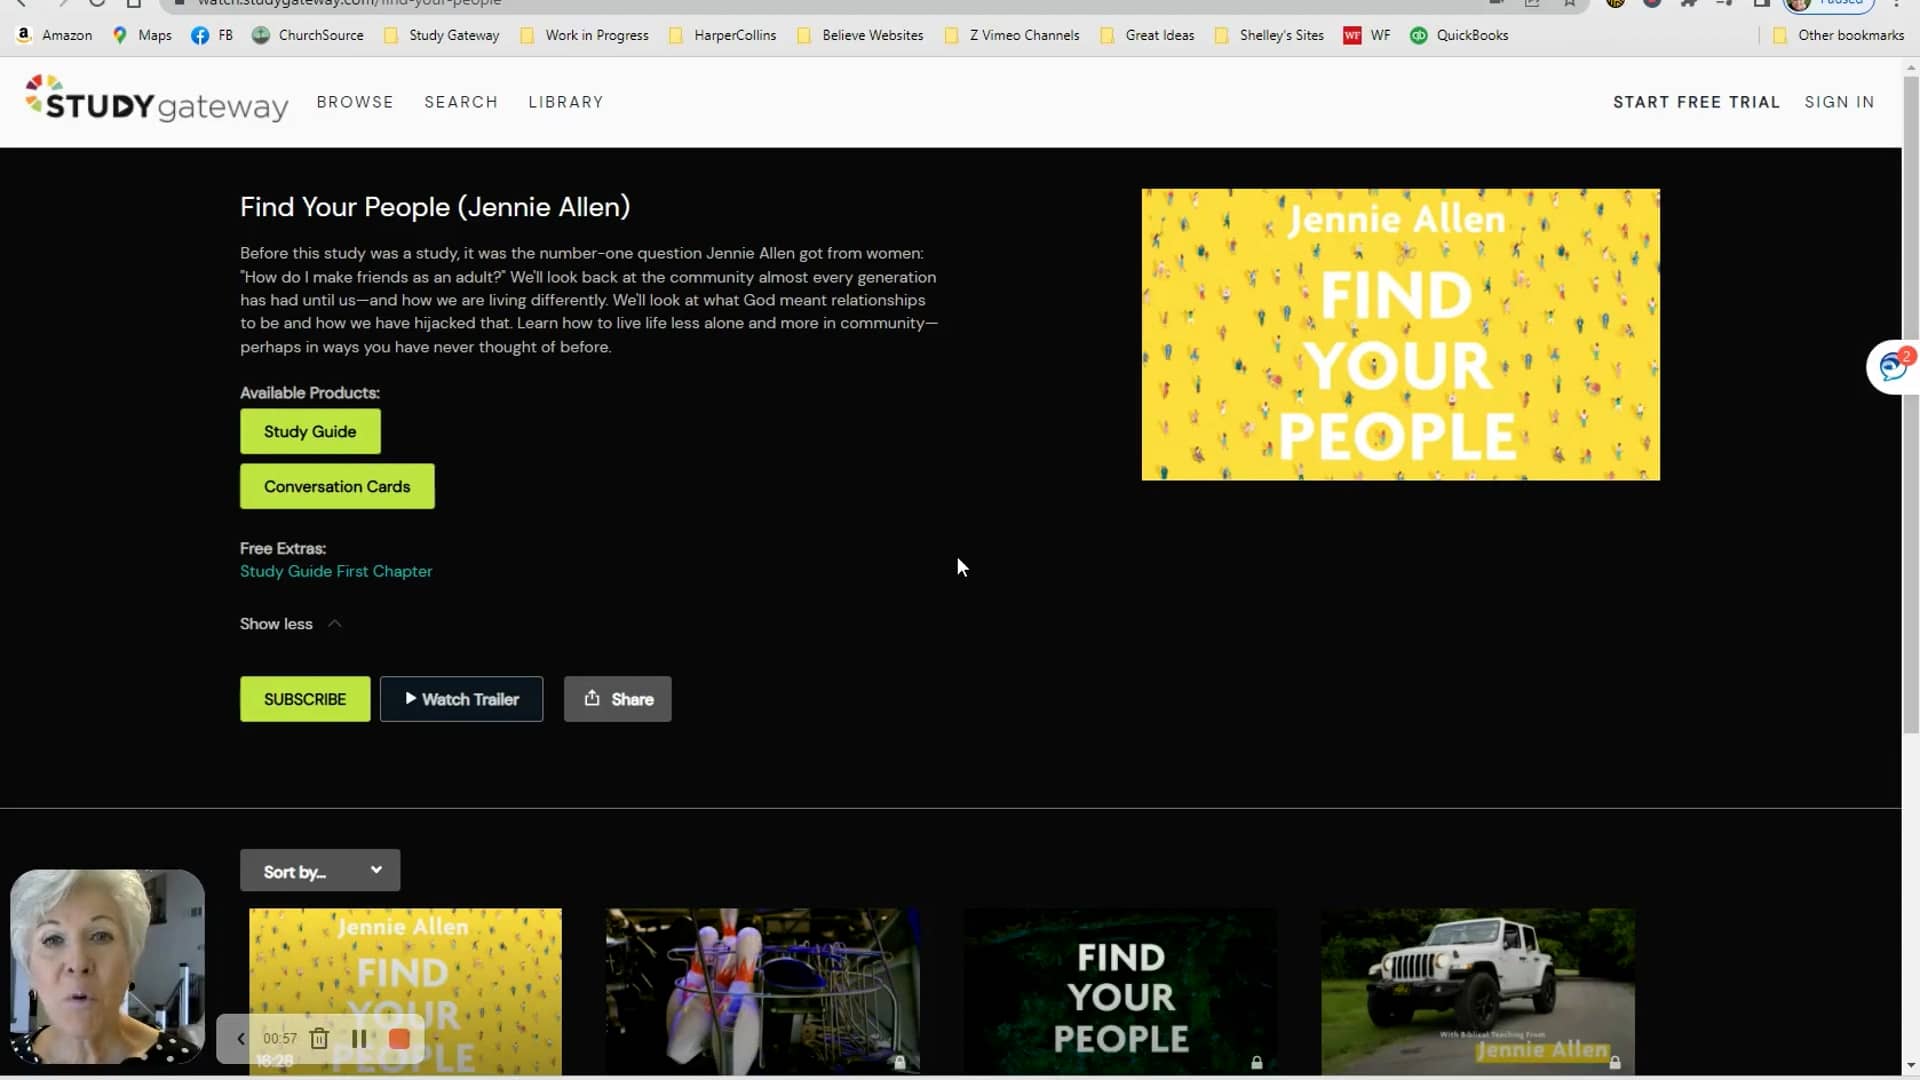Click the SUBSCRIBE button
Image resolution: width=1920 pixels, height=1080 pixels.
pos(304,699)
